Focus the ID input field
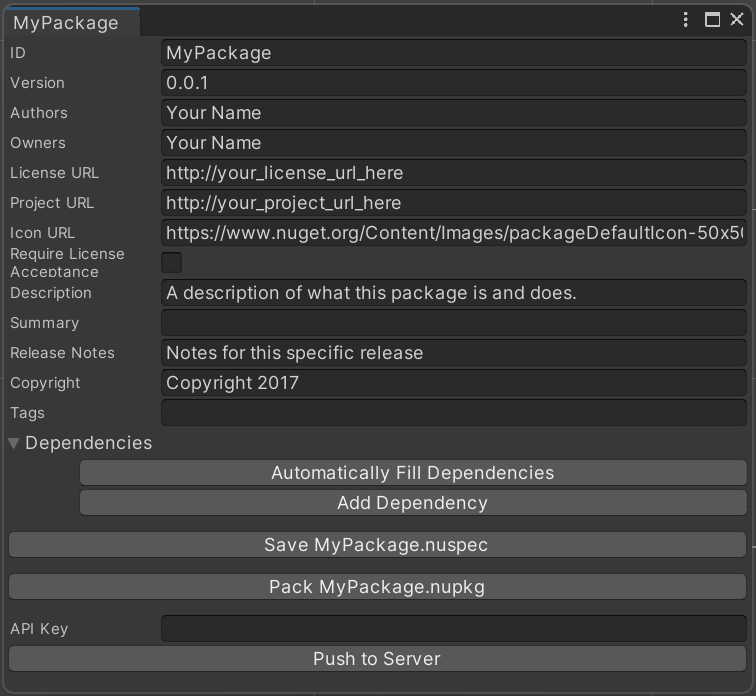 [x=454, y=53]
